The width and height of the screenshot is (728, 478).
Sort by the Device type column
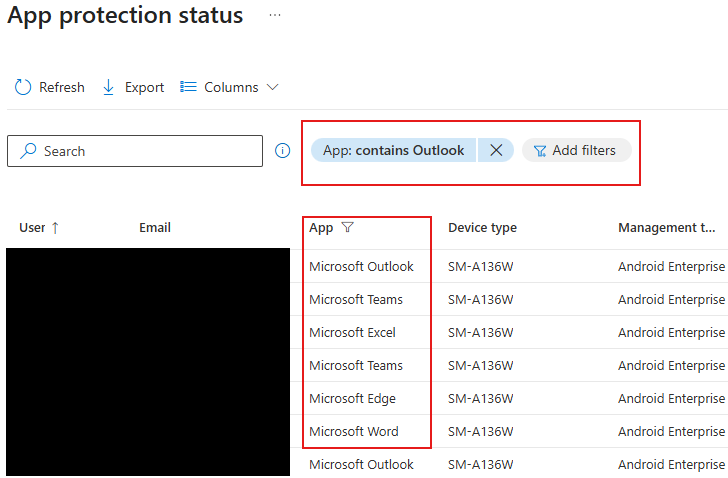point(482,228)
